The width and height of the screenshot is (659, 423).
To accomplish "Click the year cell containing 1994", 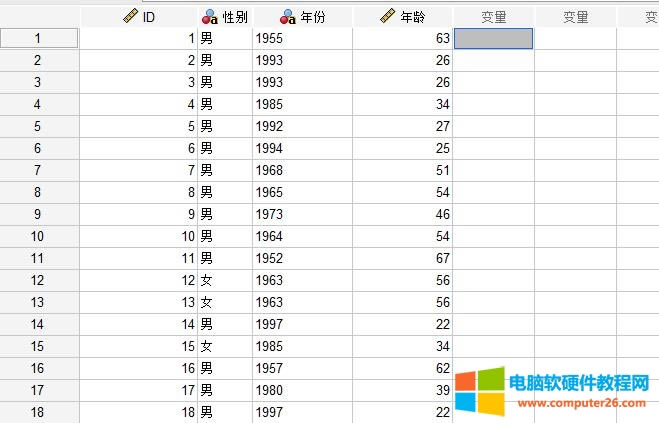I will (x=303, y=148).
